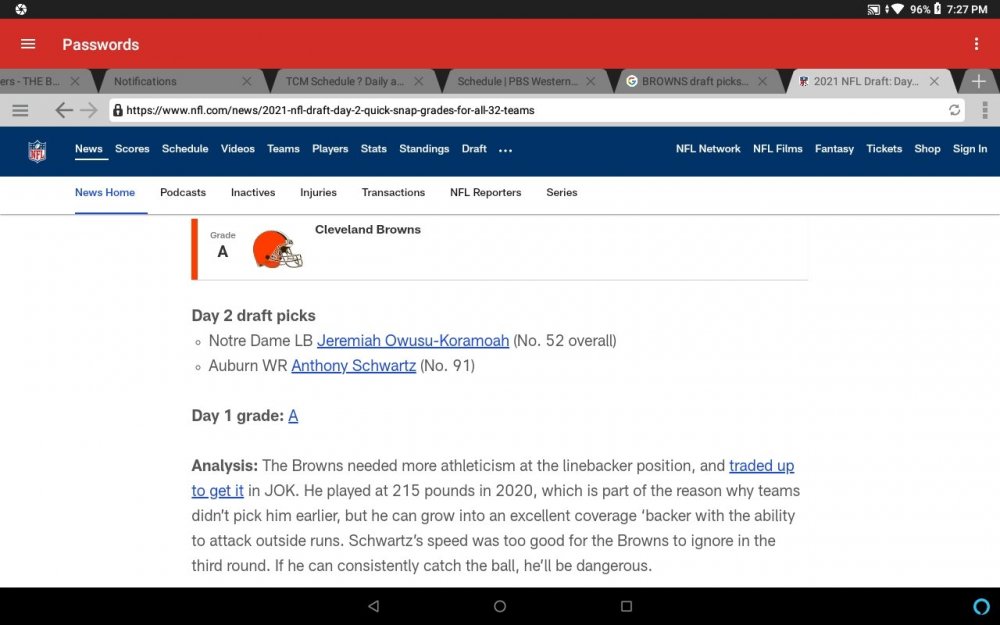Open the Scores section in NFL nav
Screen dimensions: 1000x625
click(132, 149)
